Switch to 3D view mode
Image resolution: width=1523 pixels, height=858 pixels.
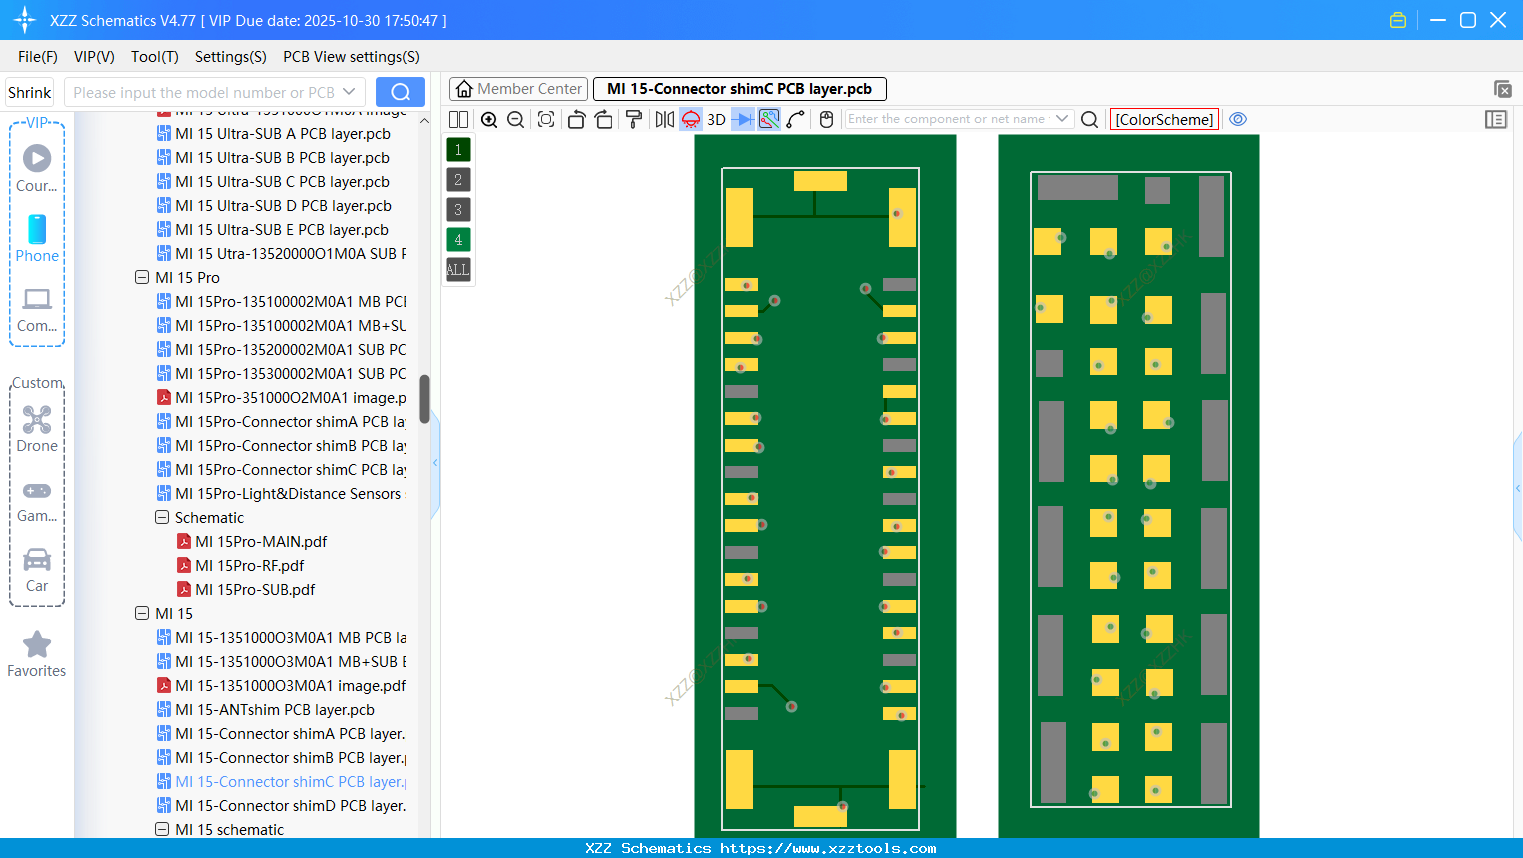pyautogui.click(x=716, y=119)
